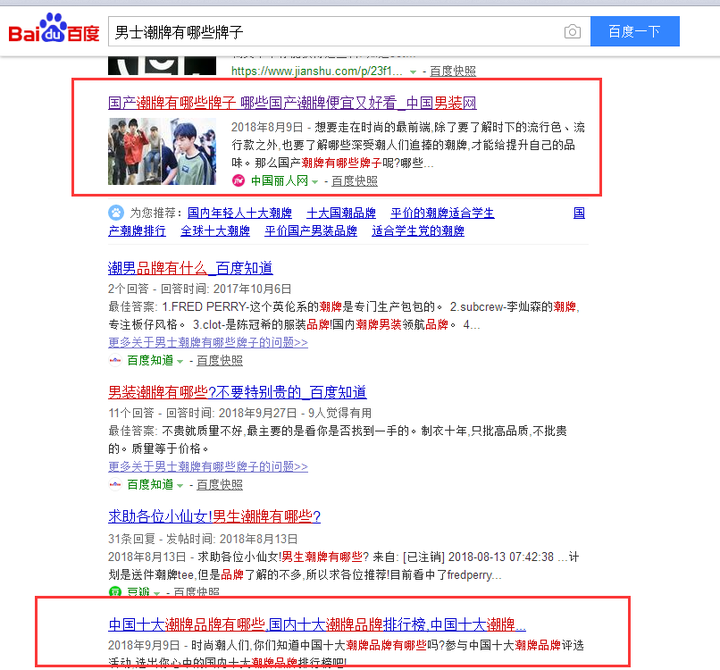Screen dimensions: 720x670
Task: Select the date text 2018年8月9日
Action: 267,127
